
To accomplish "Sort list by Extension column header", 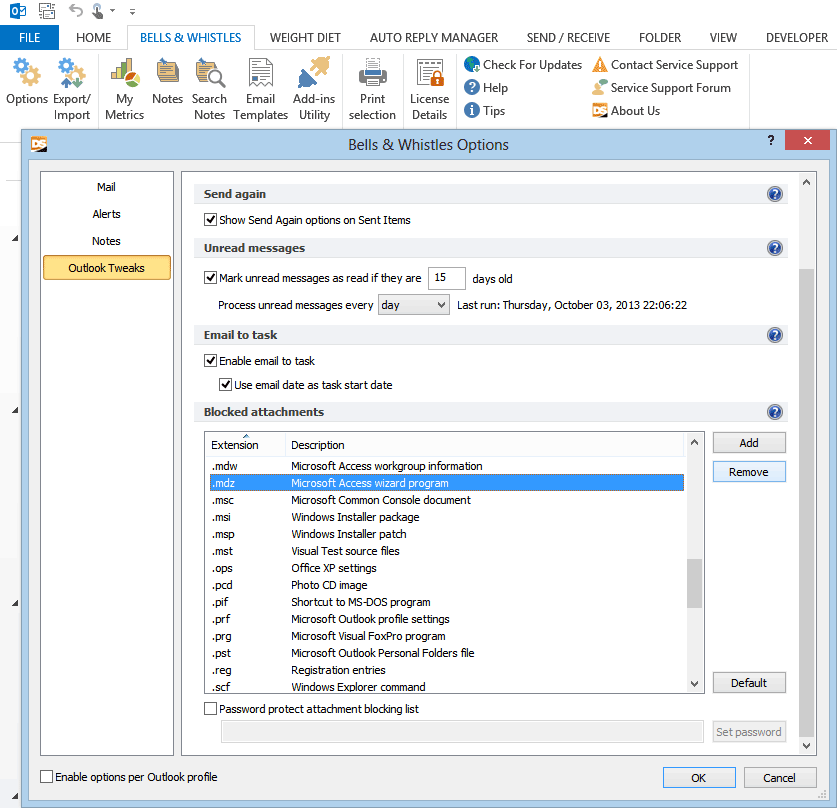I will tap(234, 445).
